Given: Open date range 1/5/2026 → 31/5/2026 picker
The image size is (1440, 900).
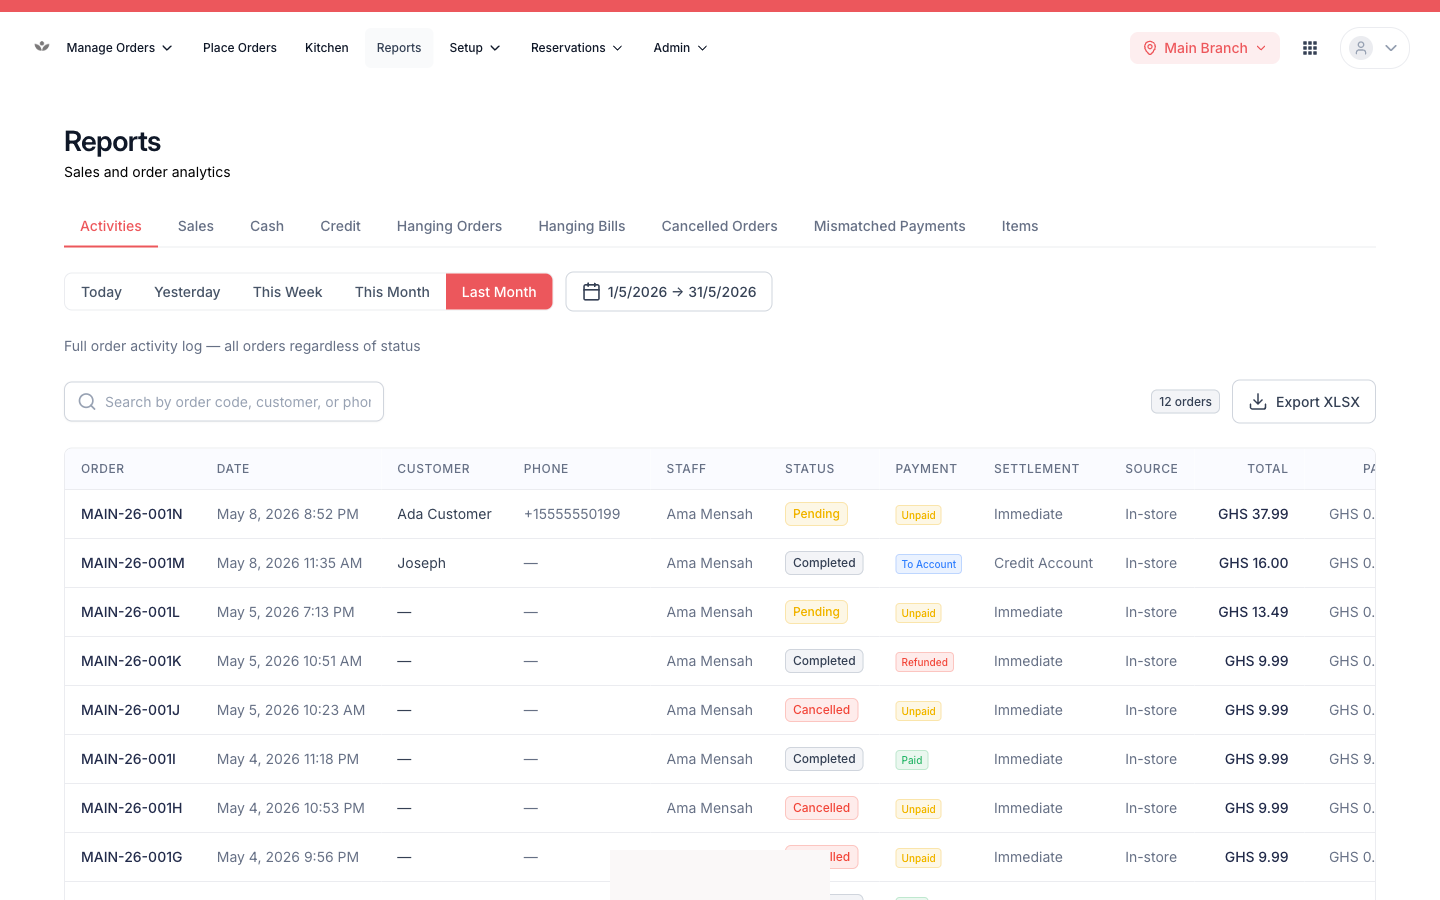Looking at the screenshot, I should pos(669,292).
